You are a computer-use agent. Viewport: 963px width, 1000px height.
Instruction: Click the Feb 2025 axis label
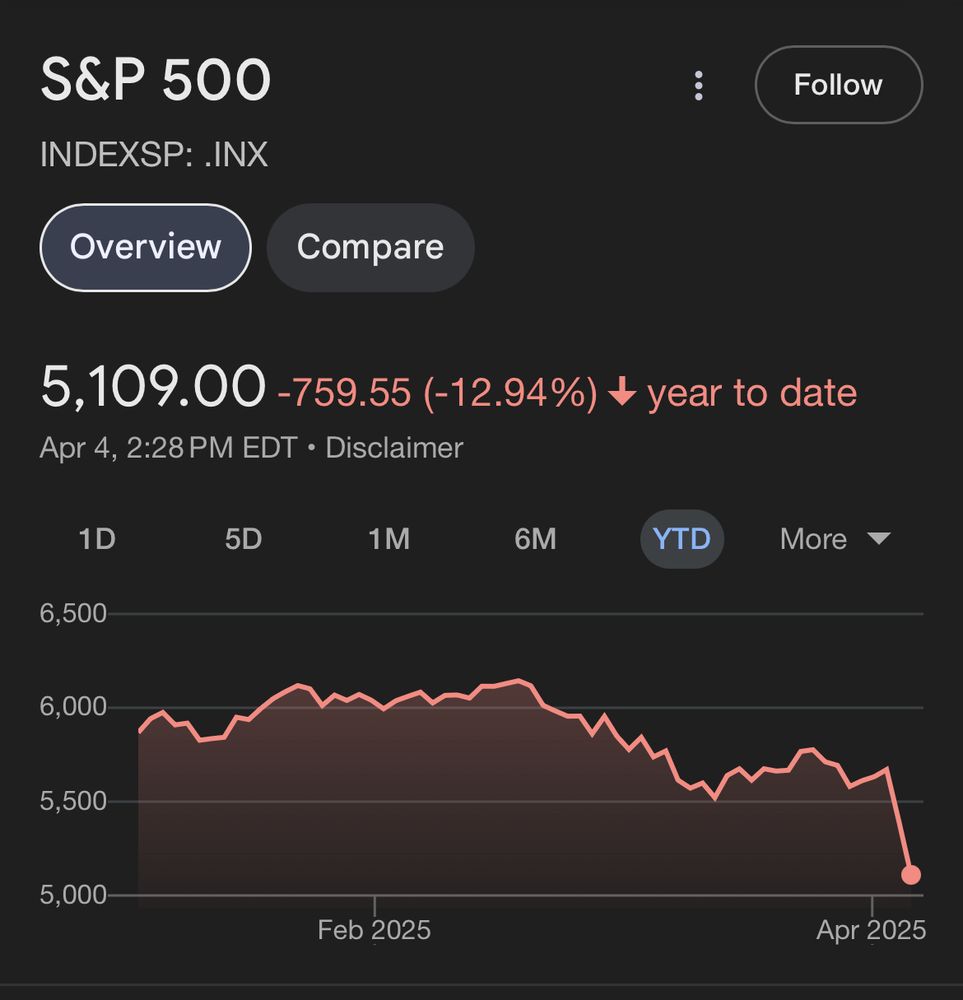[x=374, y=930]
